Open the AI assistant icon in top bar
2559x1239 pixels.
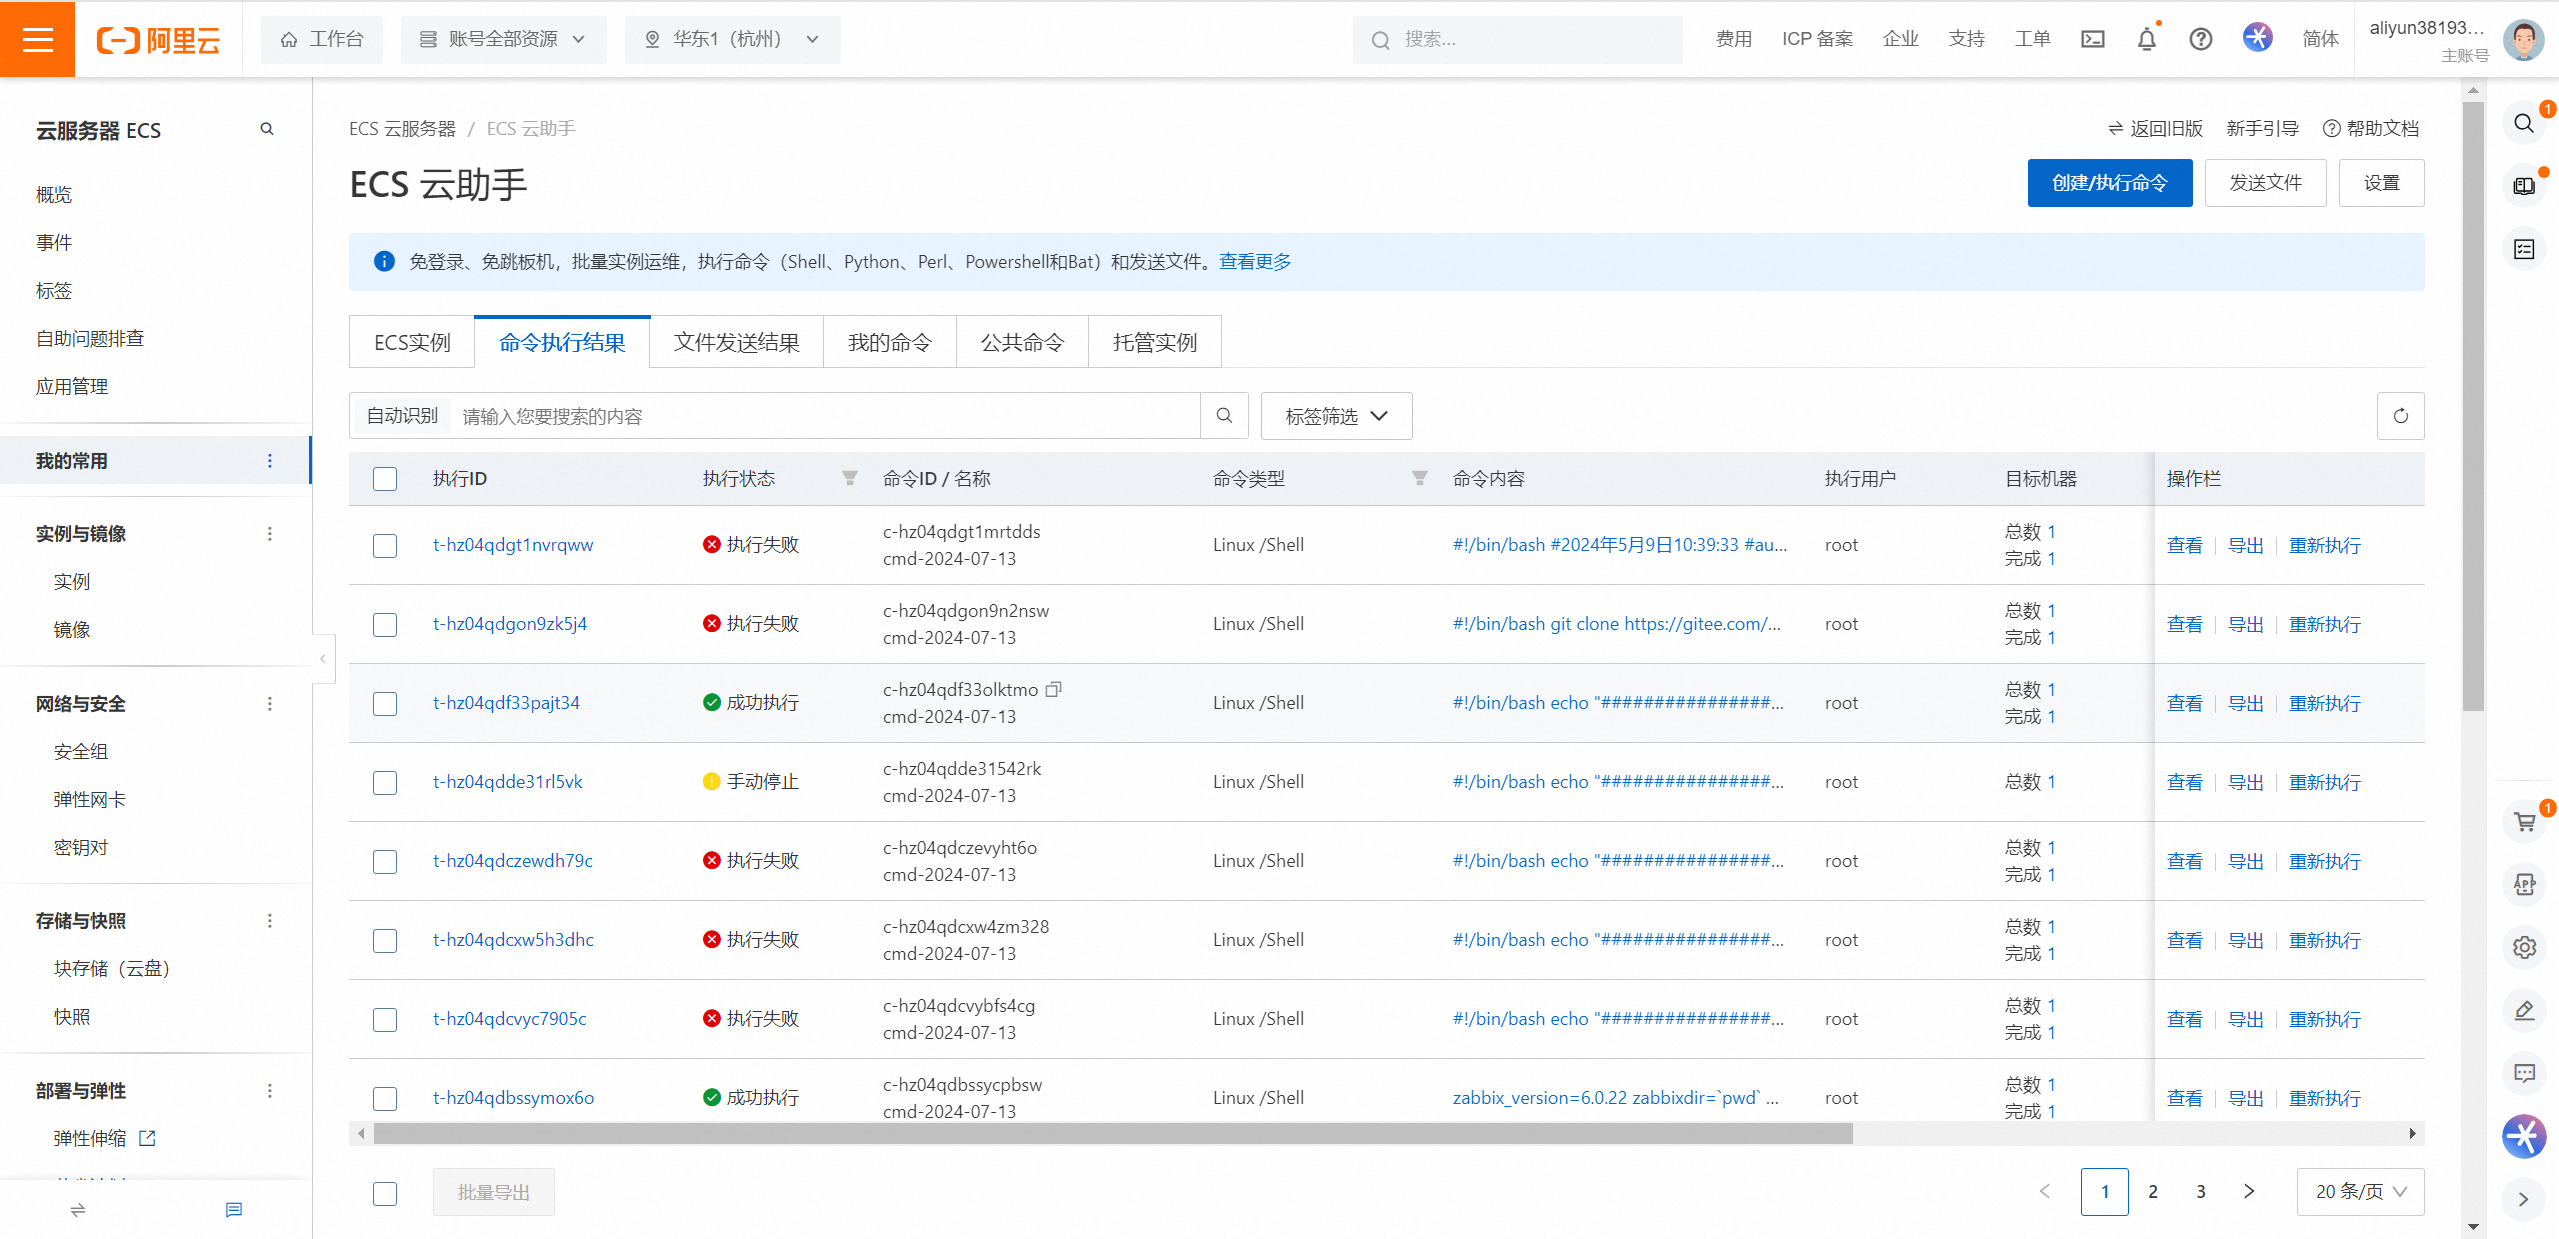coord(2258,38)
